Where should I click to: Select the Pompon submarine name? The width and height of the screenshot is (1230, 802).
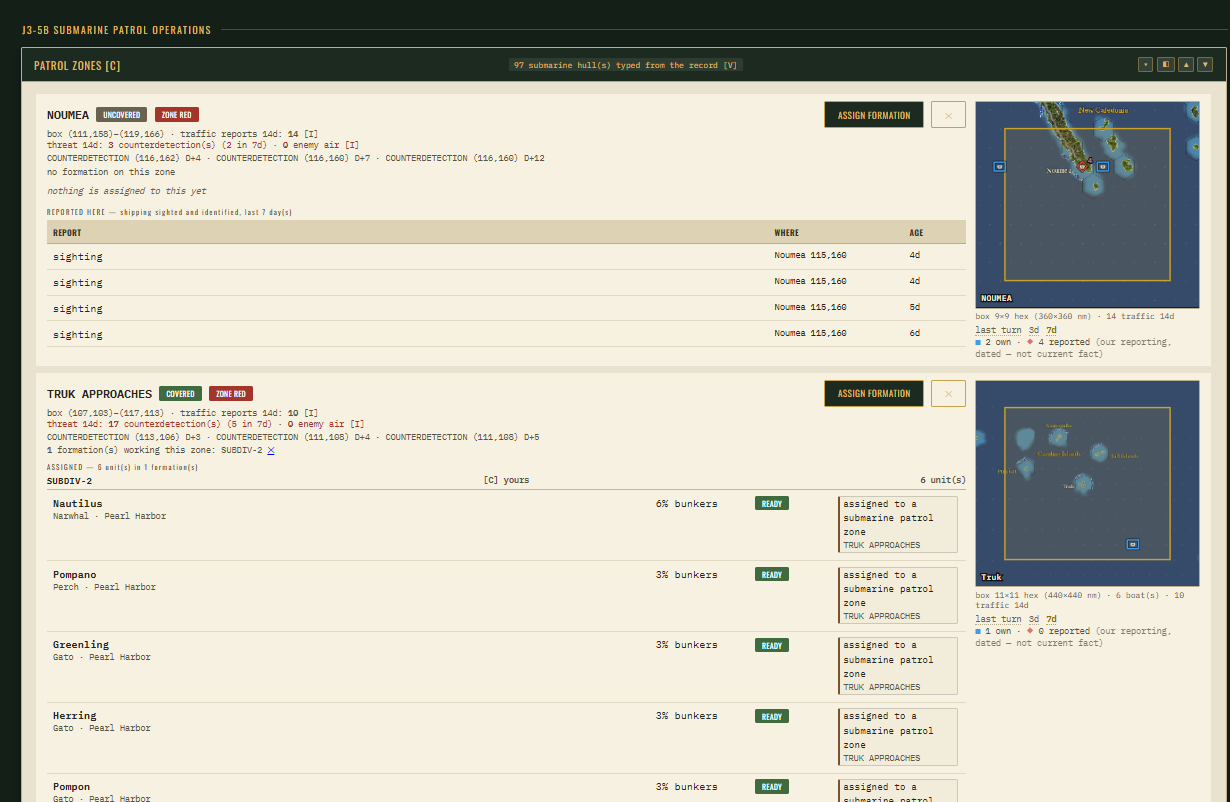tap(71, 787)
